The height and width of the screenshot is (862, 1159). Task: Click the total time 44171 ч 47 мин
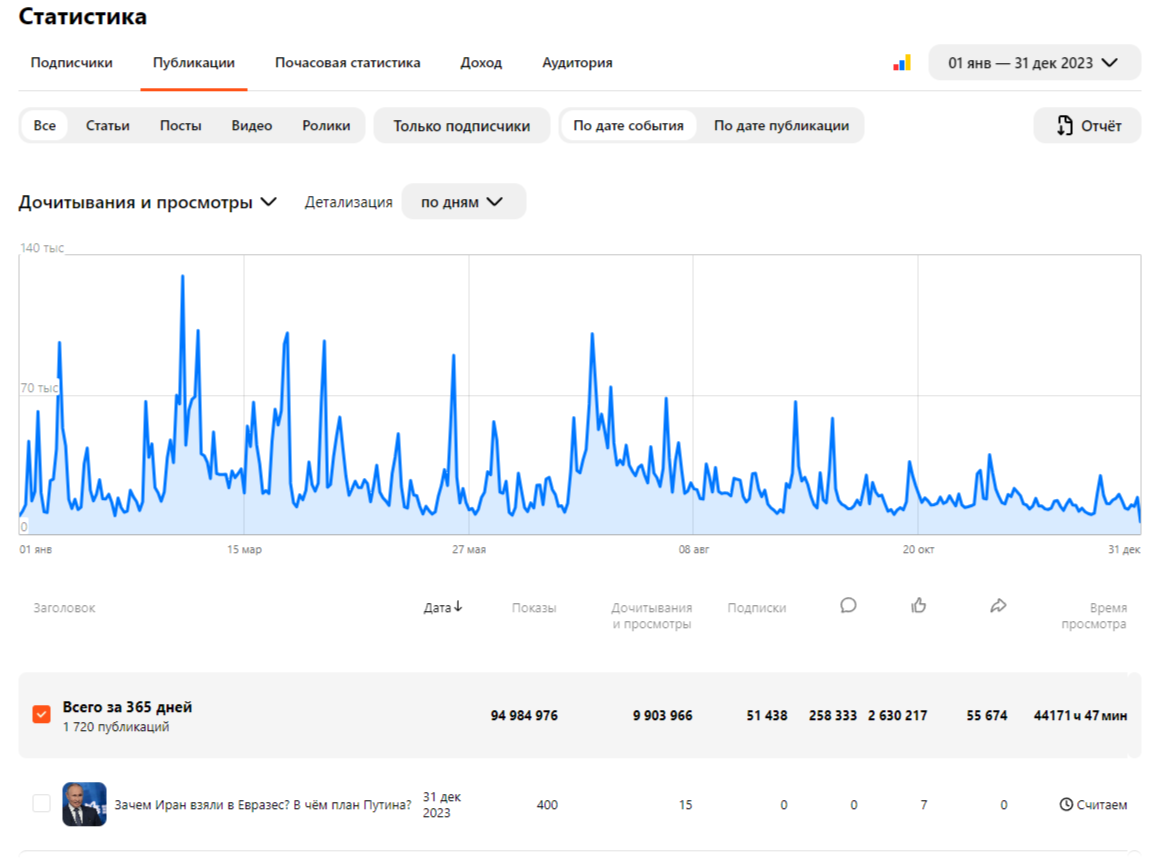[1080, 716]
